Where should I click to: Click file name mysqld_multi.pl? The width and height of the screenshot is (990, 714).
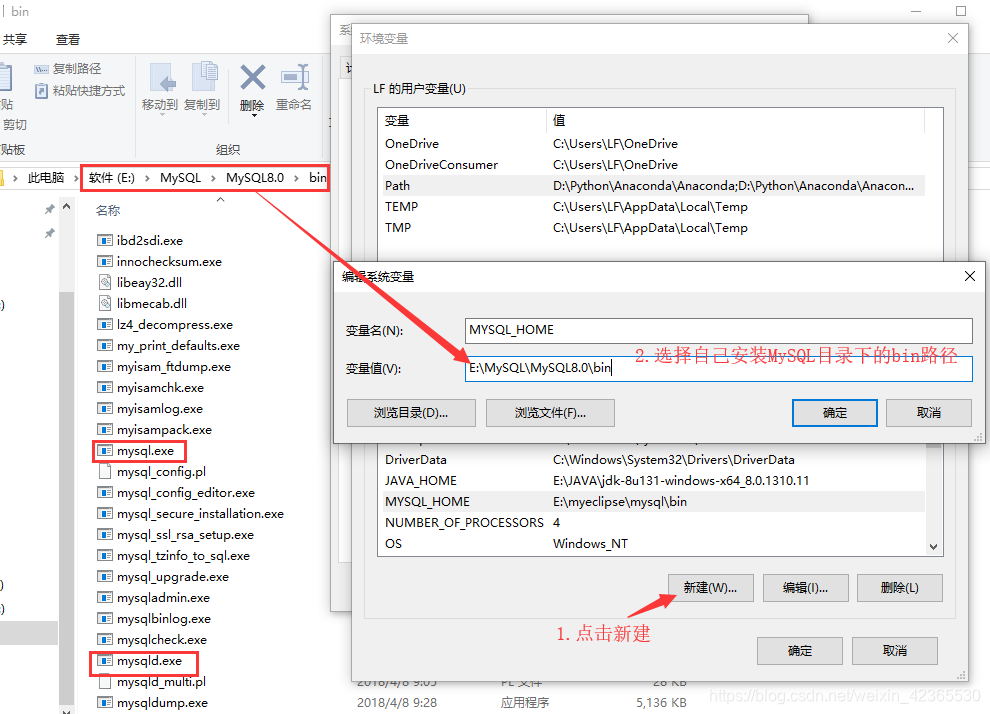pos(161,682)
